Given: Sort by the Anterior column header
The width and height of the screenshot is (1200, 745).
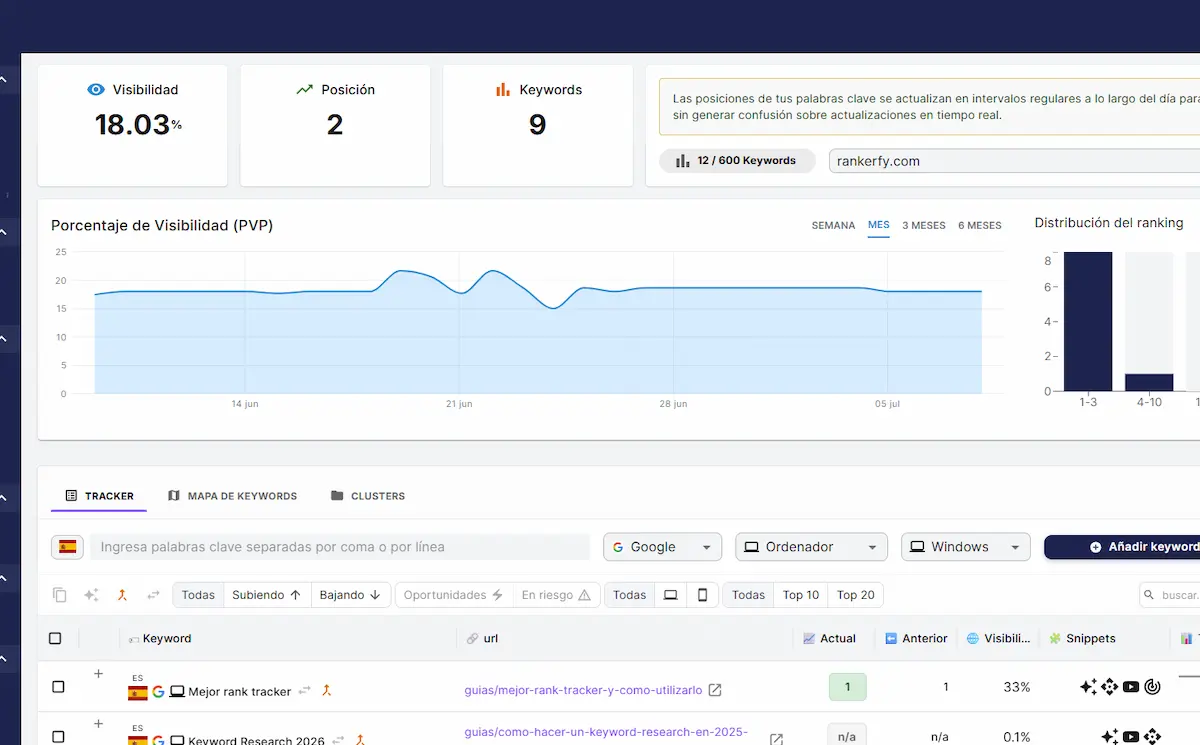Looking at the screenshot, I should point(925,638).
